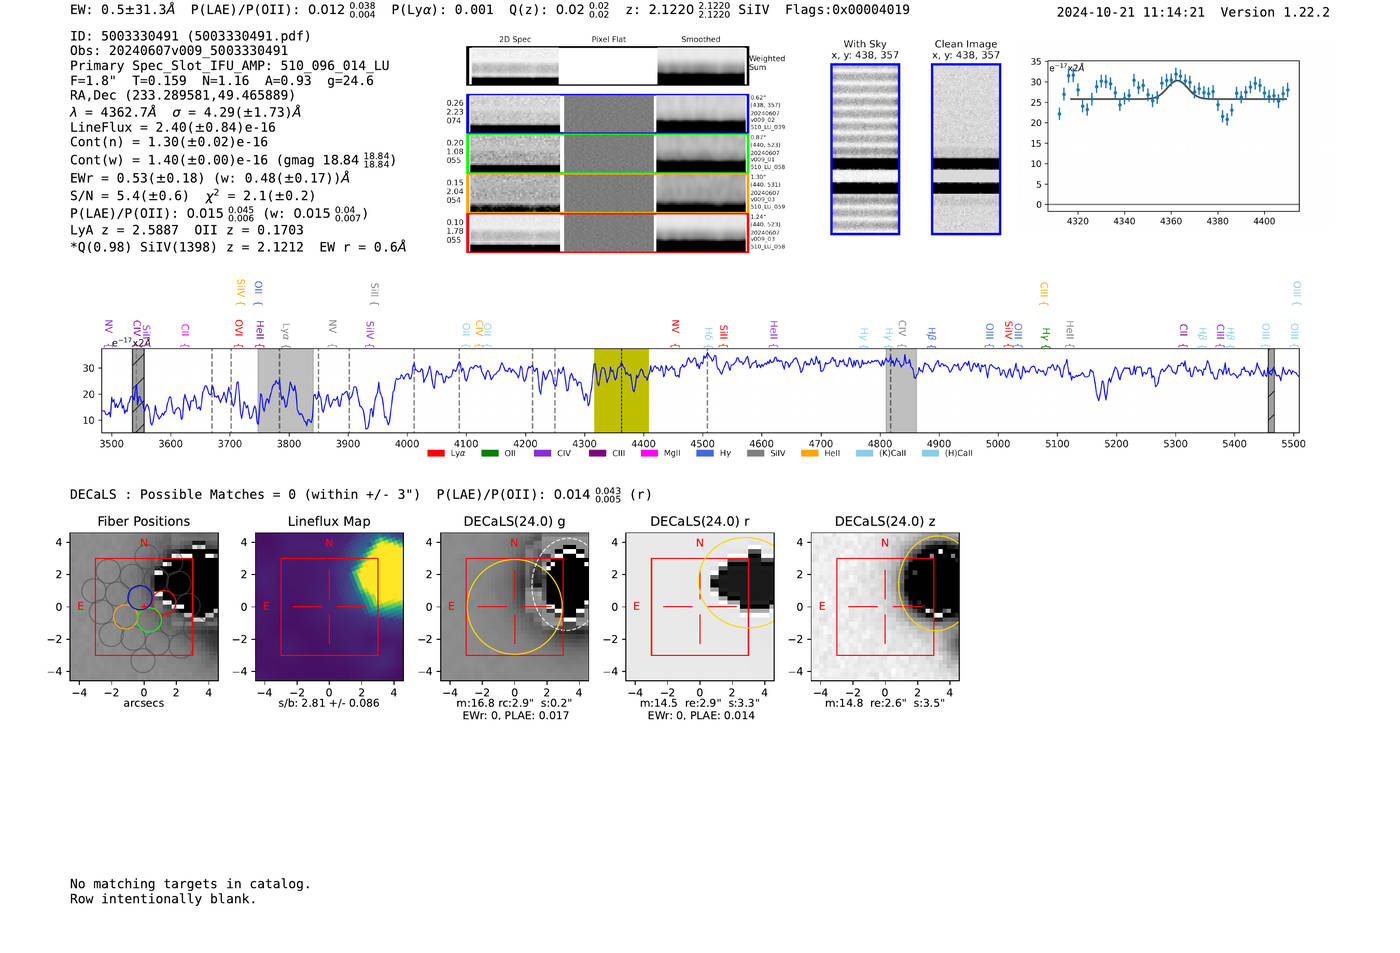Click the green OII legend swatch

(x=490, y=453)
